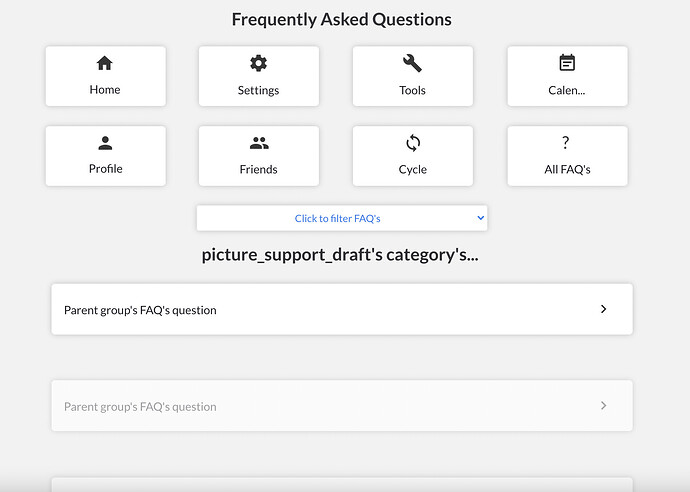Click the chevron on the first FAQ question

point(603,309)
